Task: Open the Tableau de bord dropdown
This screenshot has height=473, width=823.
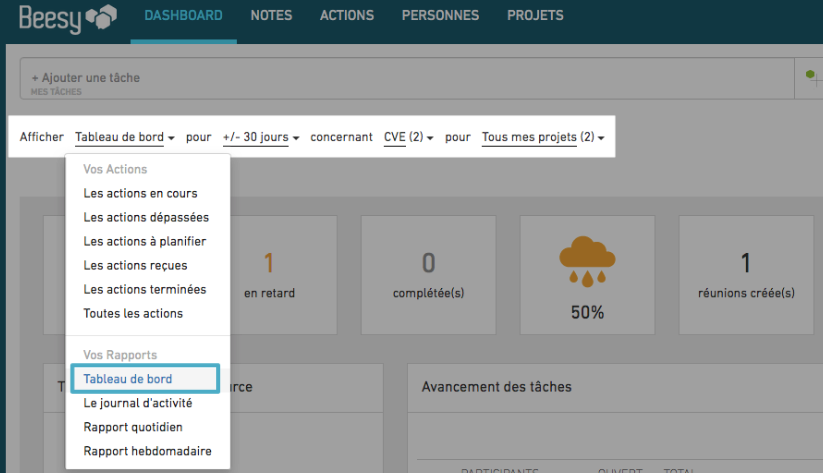Action: [x=125, y=137]
